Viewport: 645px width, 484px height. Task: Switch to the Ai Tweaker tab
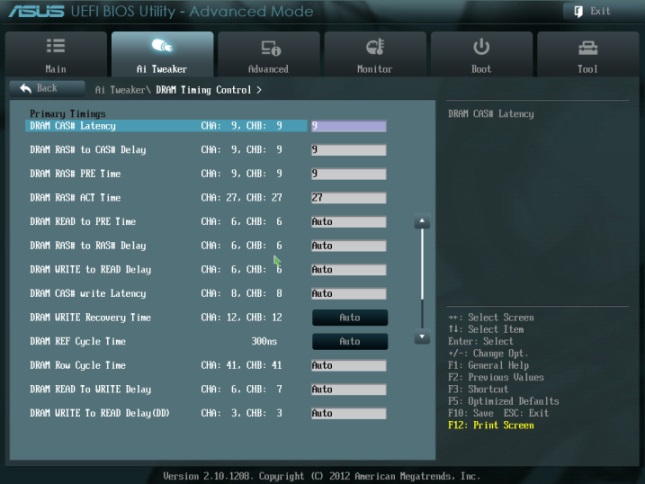pyautogui.click(x=162, y=54)
